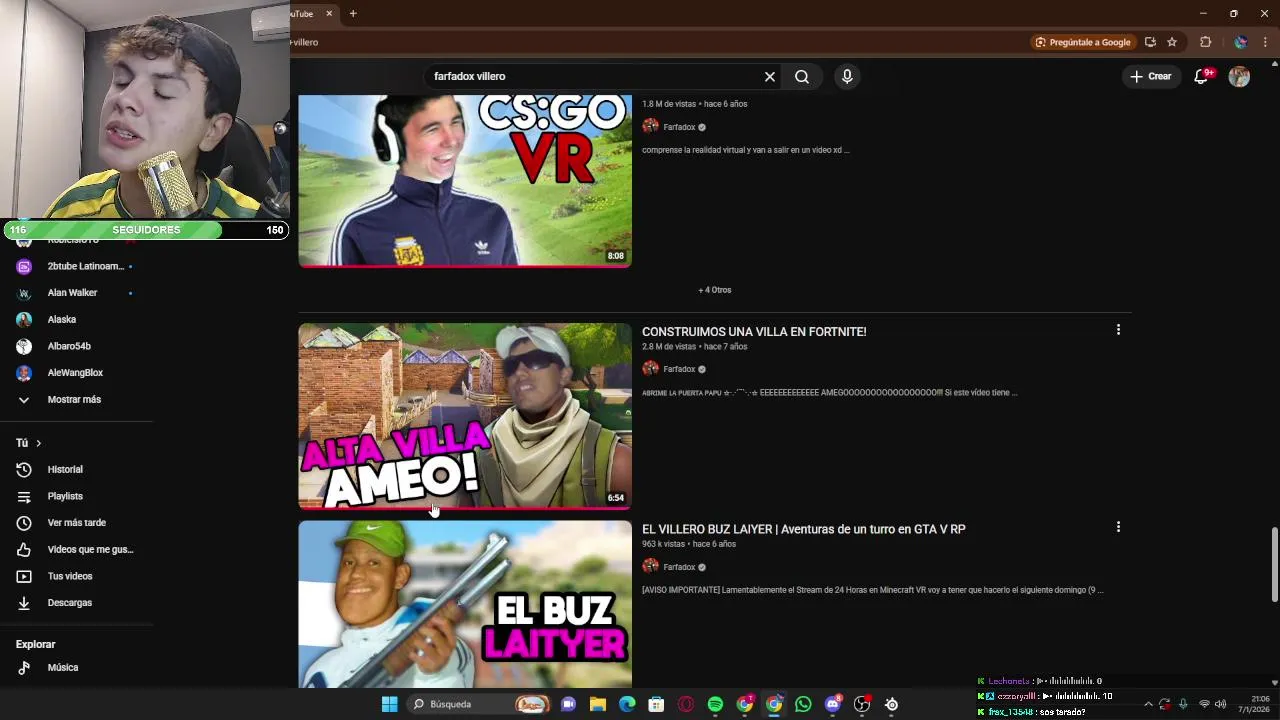
Task: Bookmark this page with the star icon
Action: 1172,42
